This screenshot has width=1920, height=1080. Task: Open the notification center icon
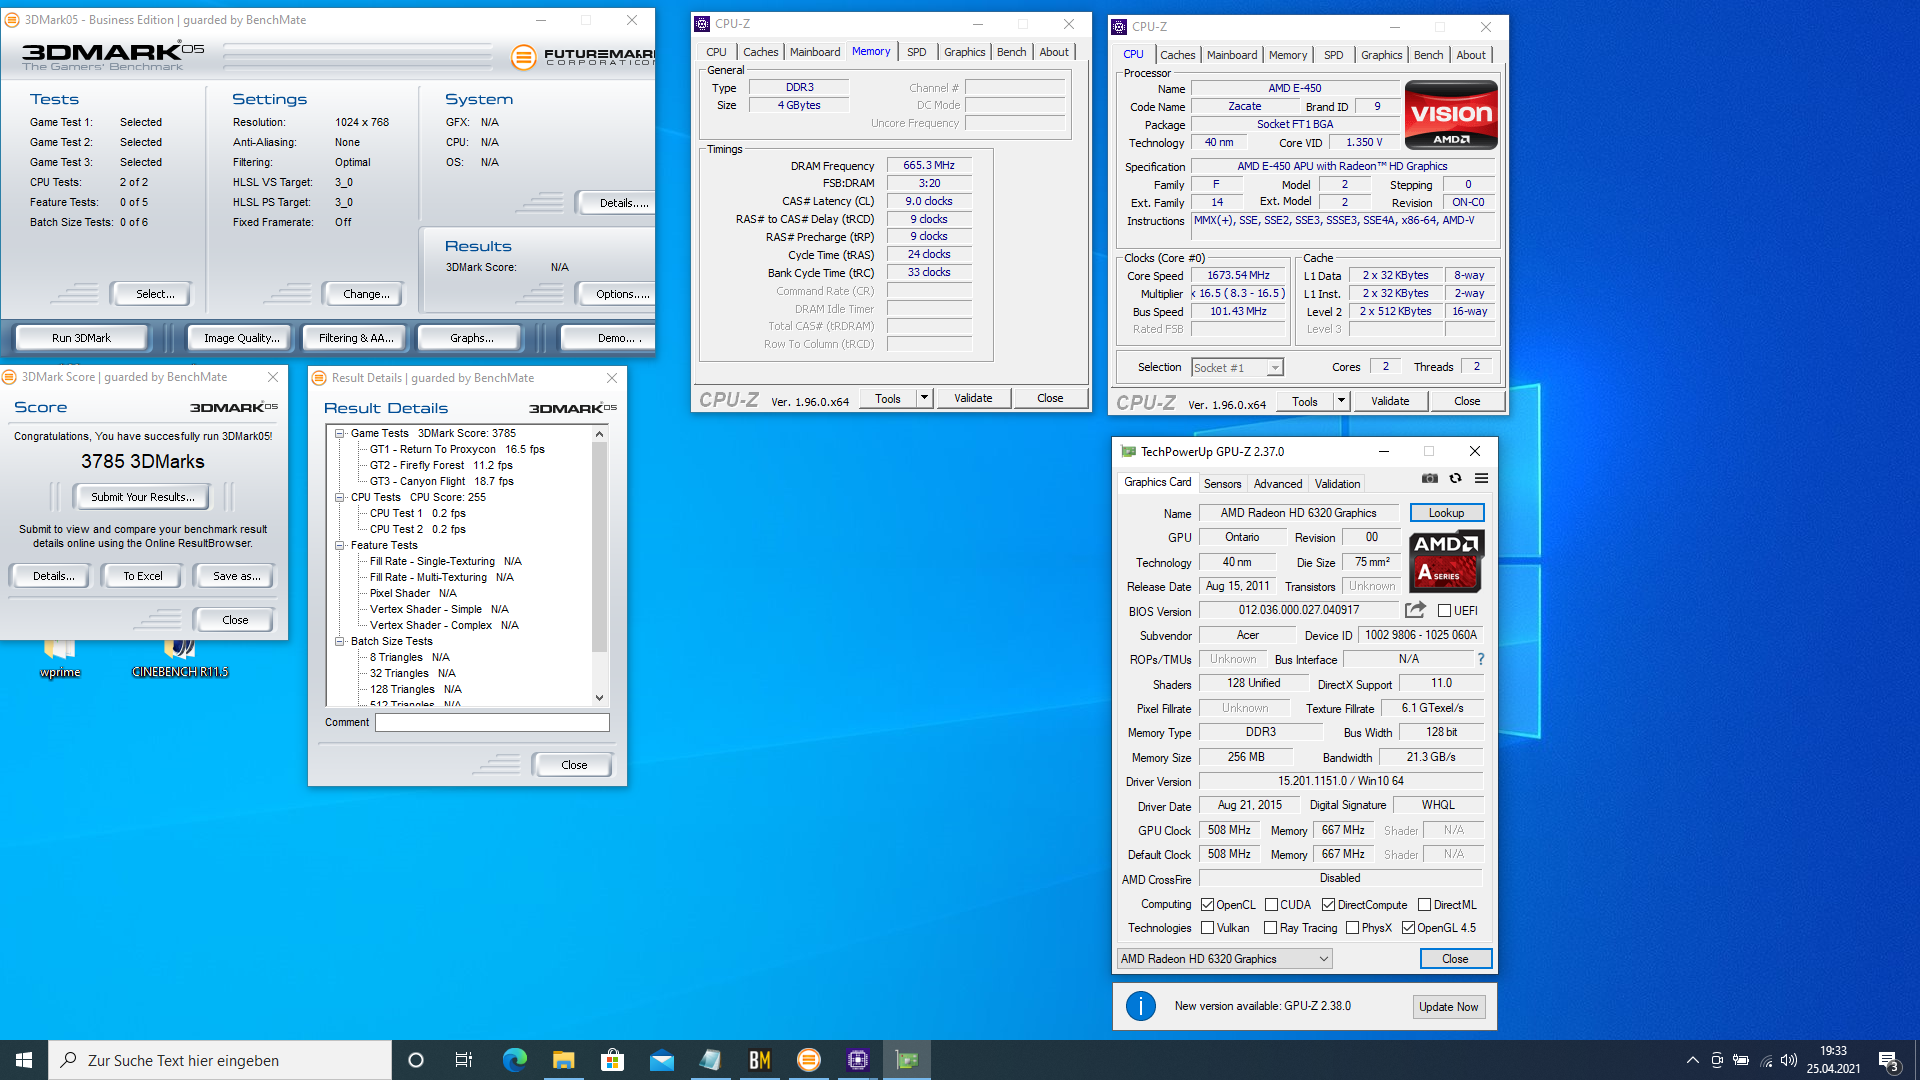tap(1889, 1060)
